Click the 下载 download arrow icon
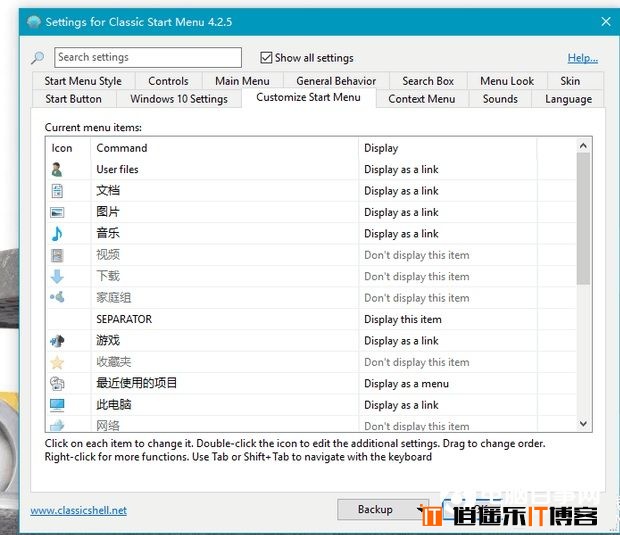Viewport: 620px width, 535px height. coord(57,276)
